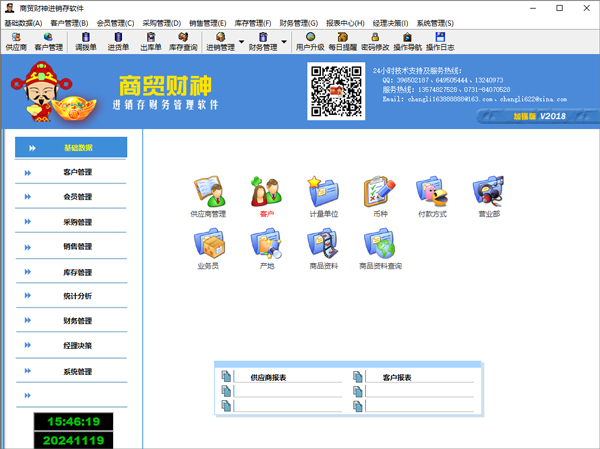Open the 库存管理(F) menu
Viewport: 600px width, 449px height.
(253, 23)
